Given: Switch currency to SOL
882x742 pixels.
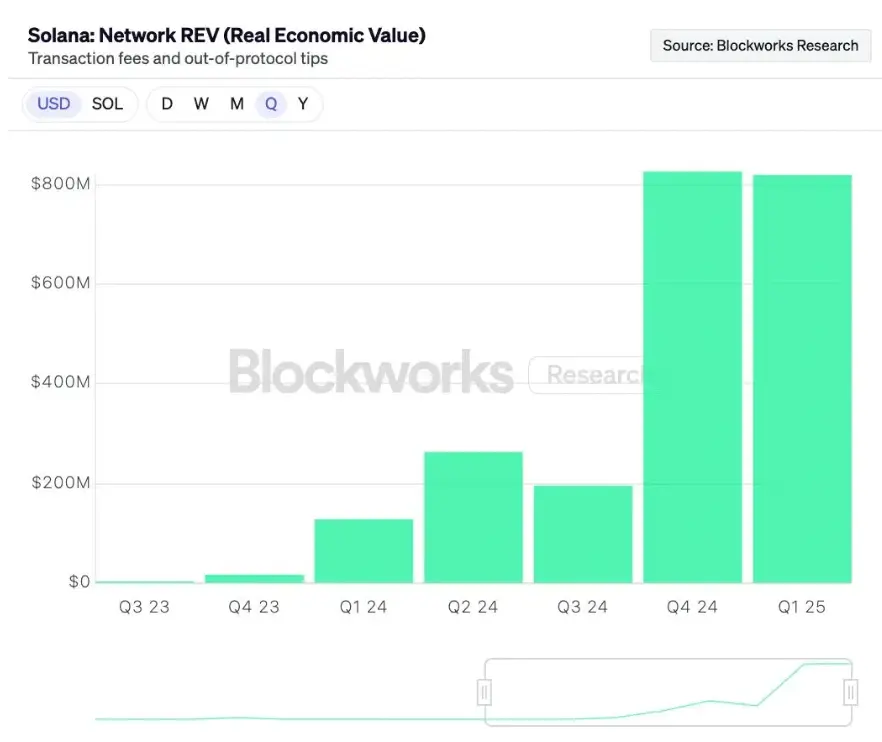Looking at the screenshot, I should [x=107, y=104].
